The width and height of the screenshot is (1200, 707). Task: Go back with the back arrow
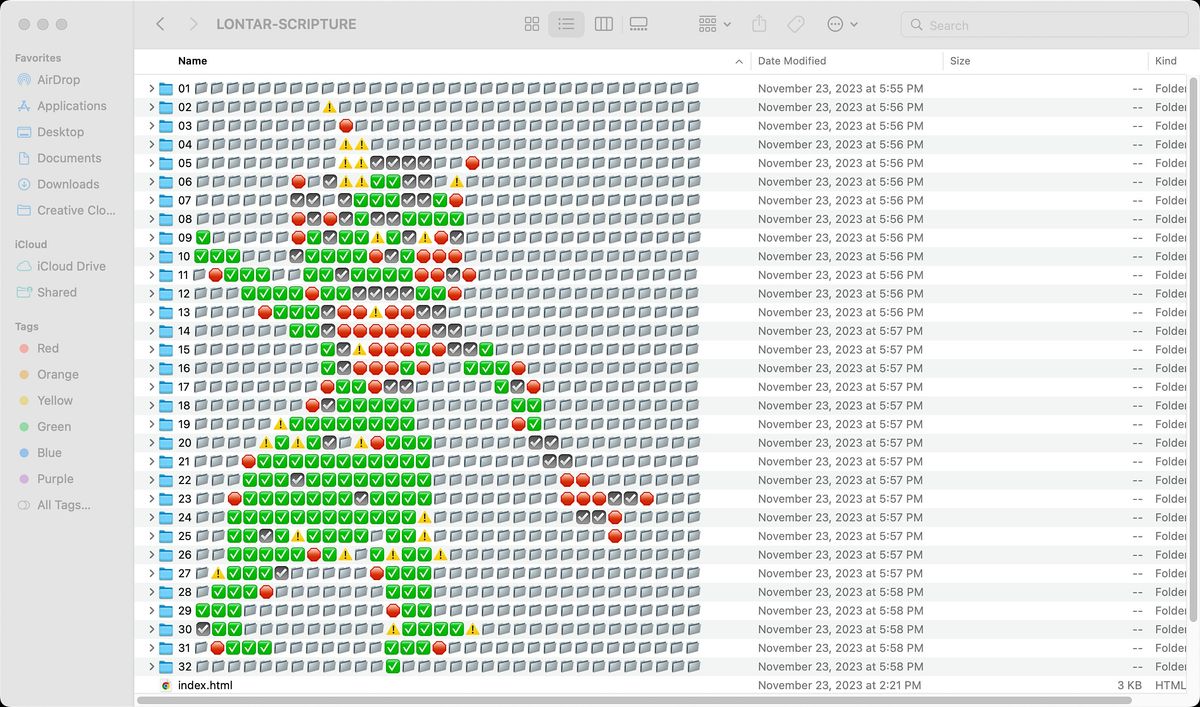160,24
